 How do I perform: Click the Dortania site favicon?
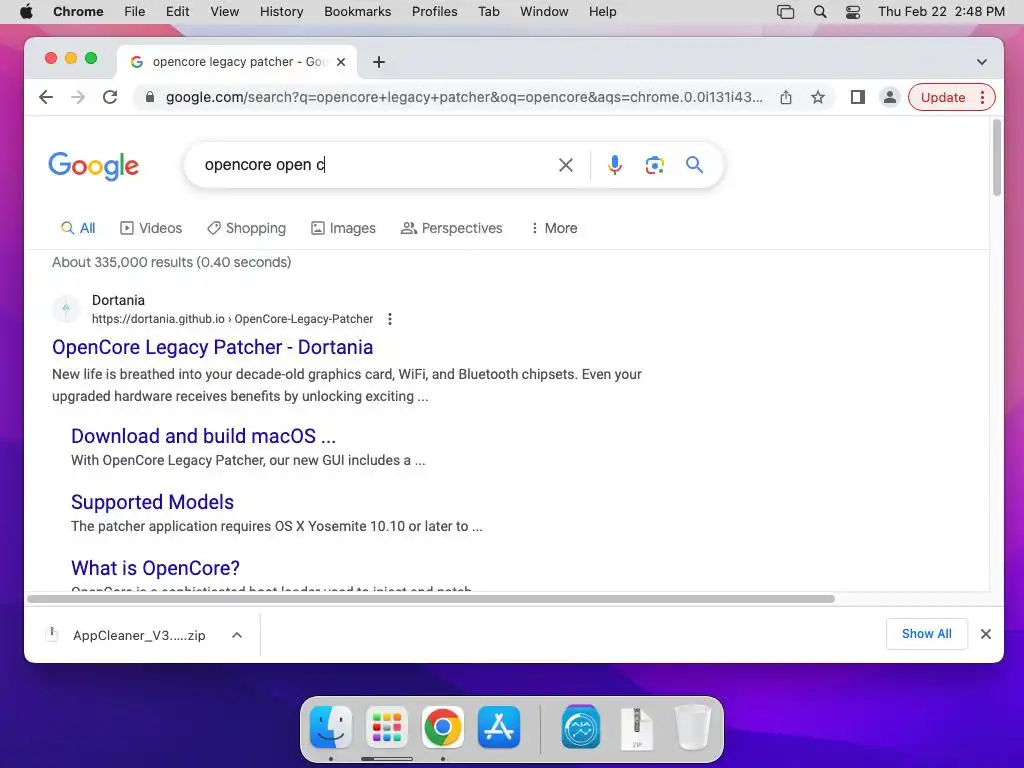[x=66, y=309]
